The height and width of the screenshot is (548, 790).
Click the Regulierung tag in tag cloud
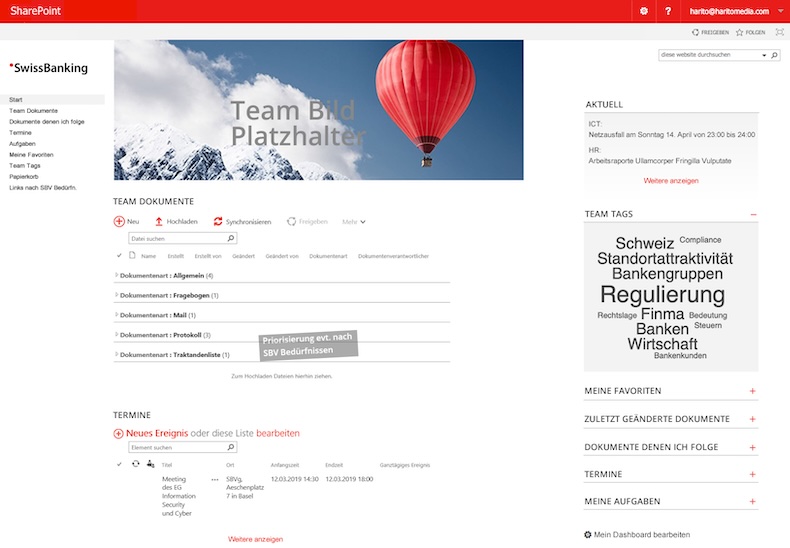(x=662, y=295)
